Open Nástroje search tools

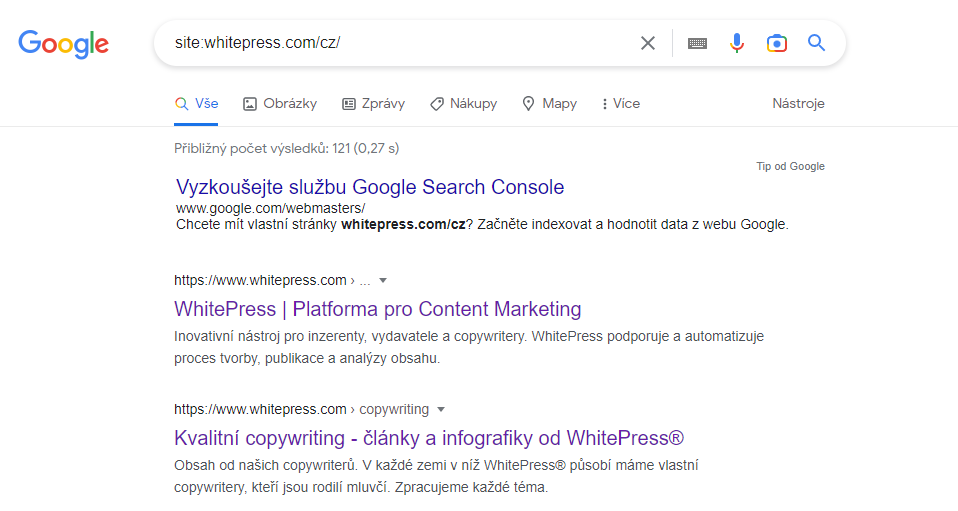(798, 104)
